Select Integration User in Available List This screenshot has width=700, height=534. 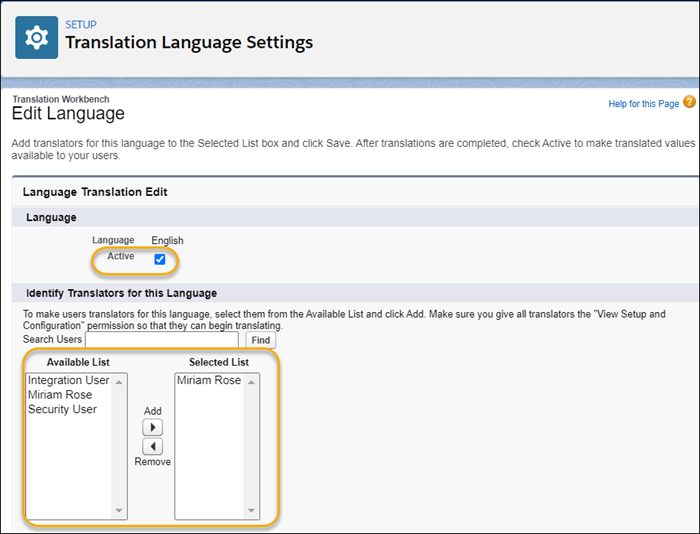click(x=69, y=381)
